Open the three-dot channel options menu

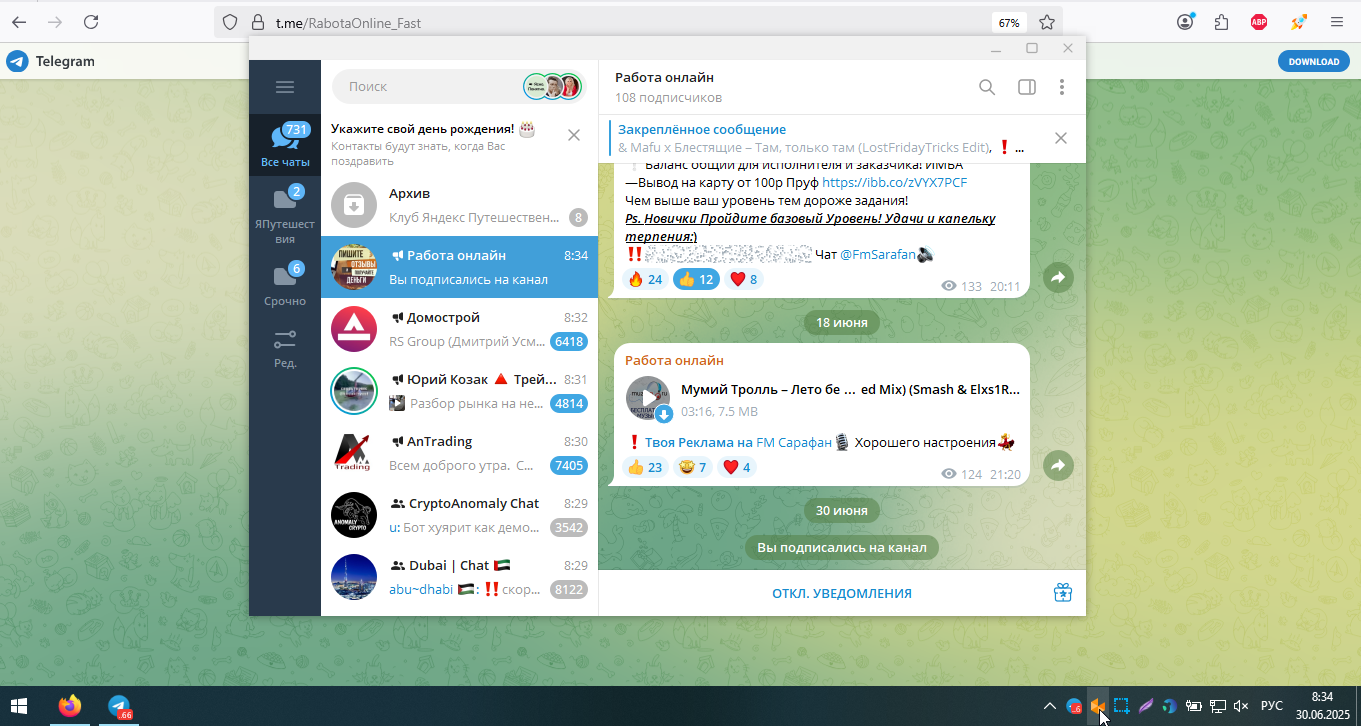[1062, 87]
